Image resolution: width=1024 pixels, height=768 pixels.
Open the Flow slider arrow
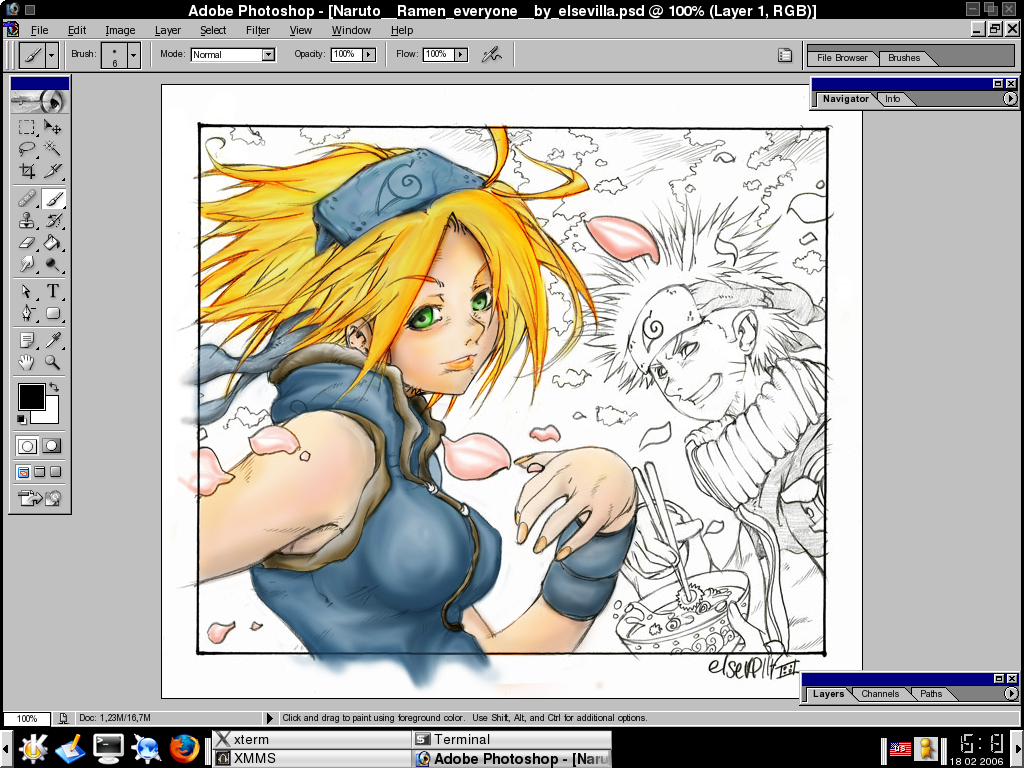[461, 55]
